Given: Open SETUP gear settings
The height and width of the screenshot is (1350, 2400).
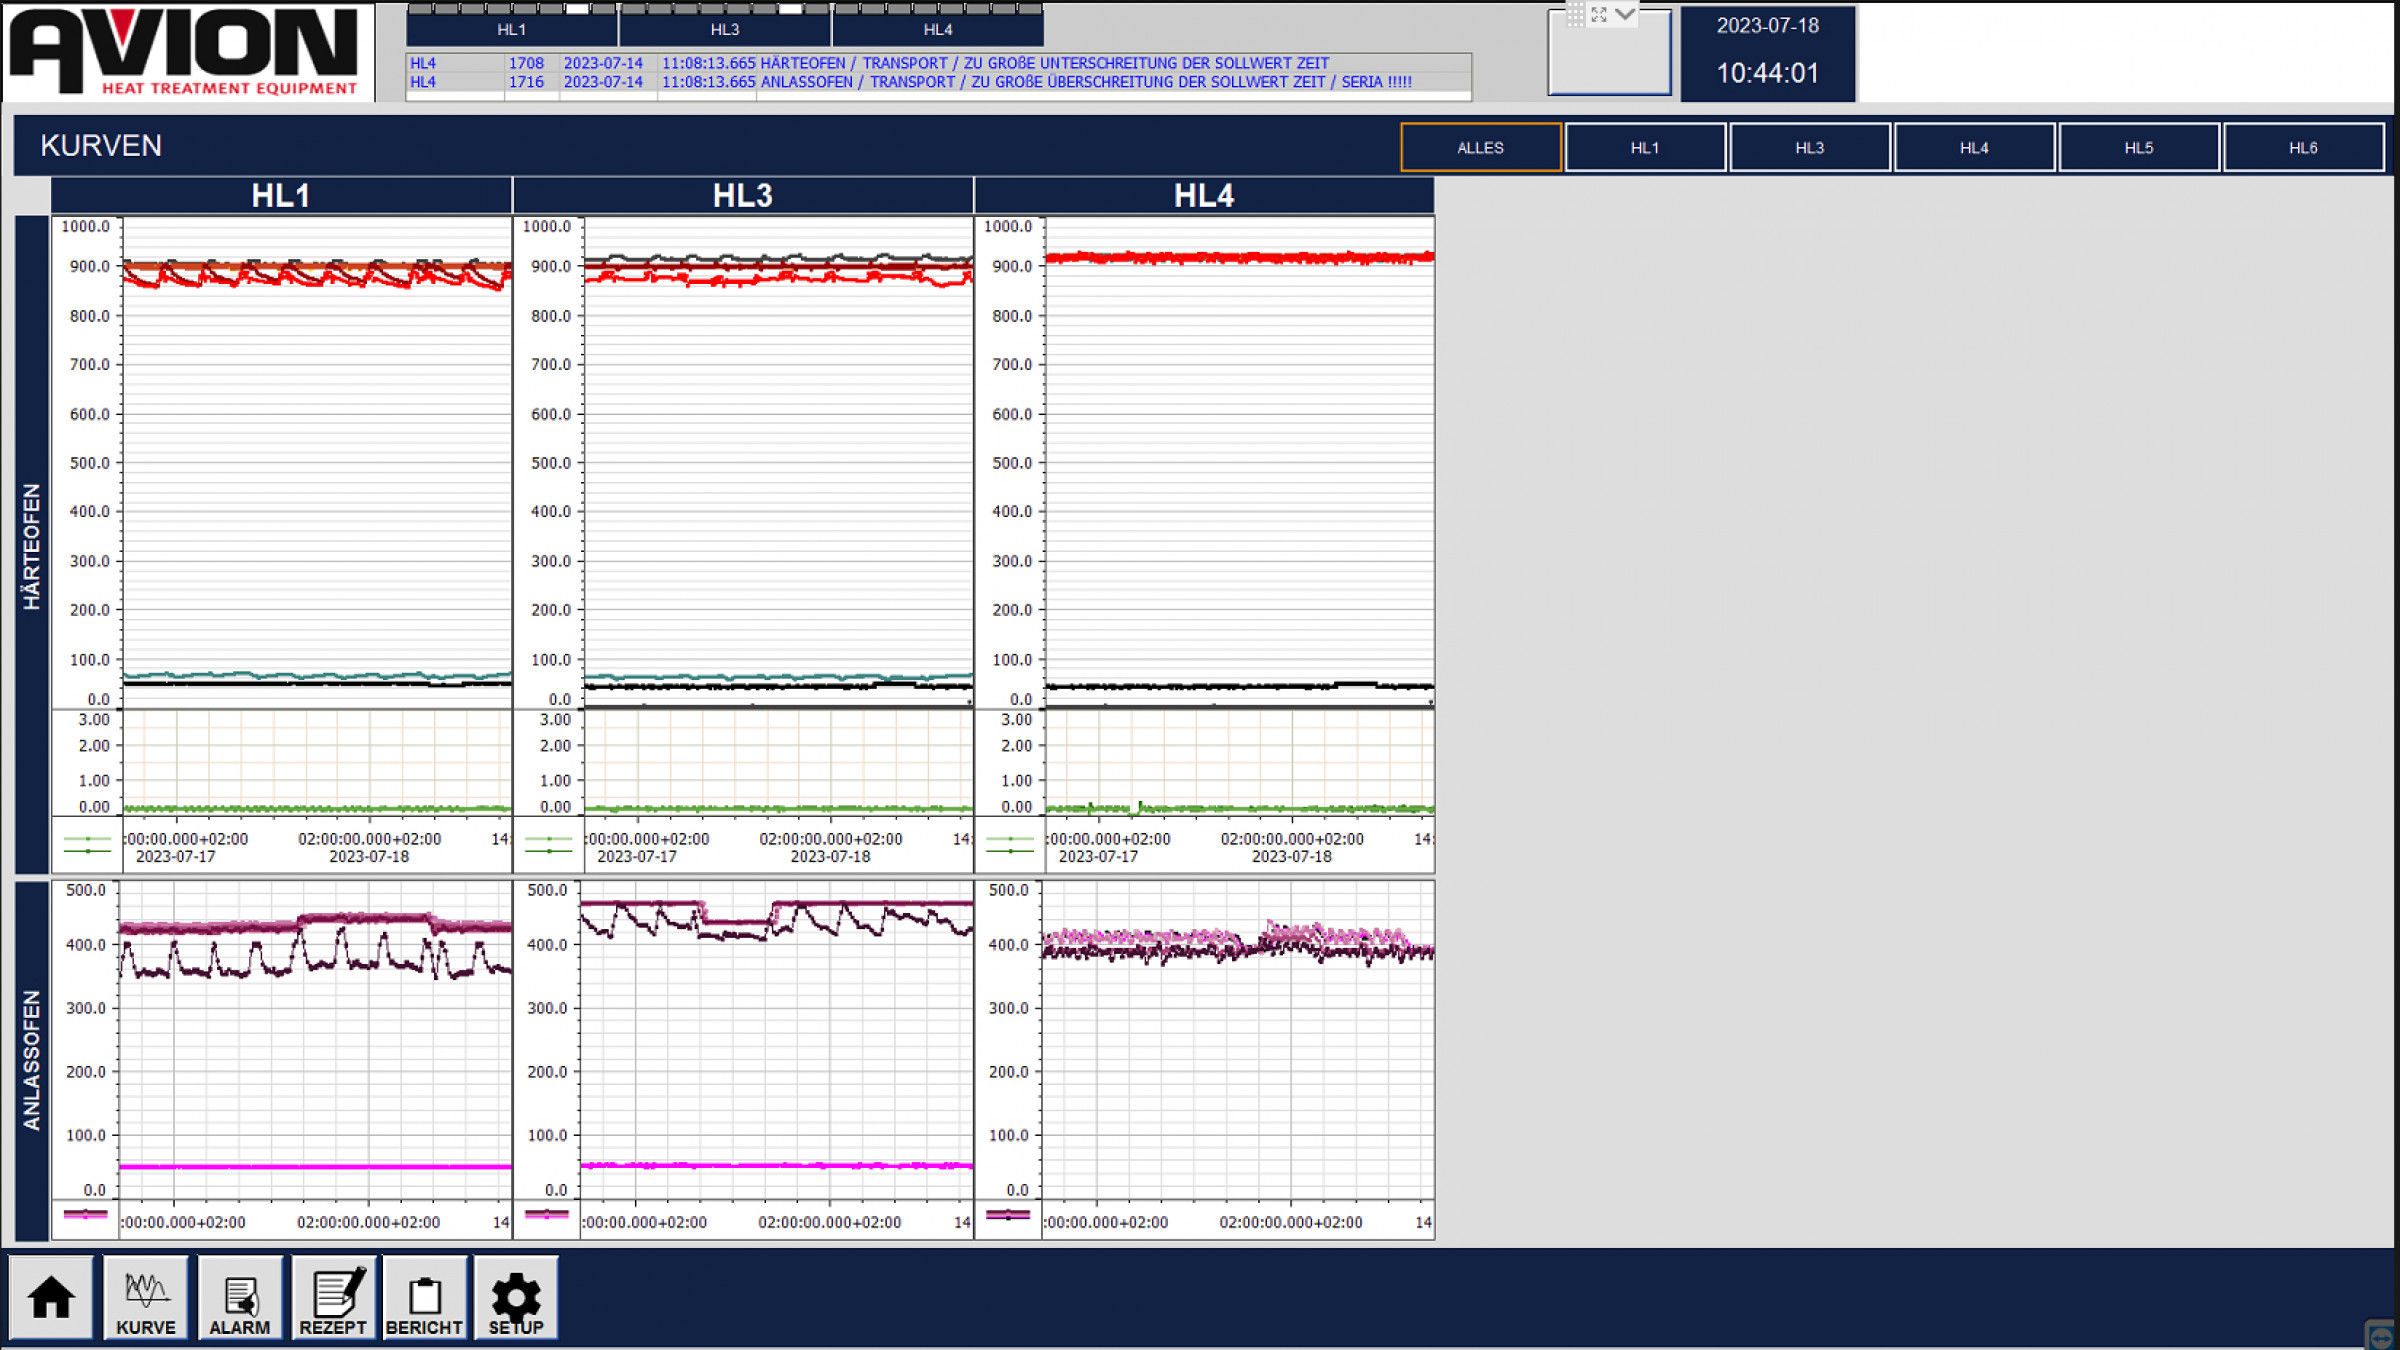Looking at the screenshot, I should pos(516,1298).
